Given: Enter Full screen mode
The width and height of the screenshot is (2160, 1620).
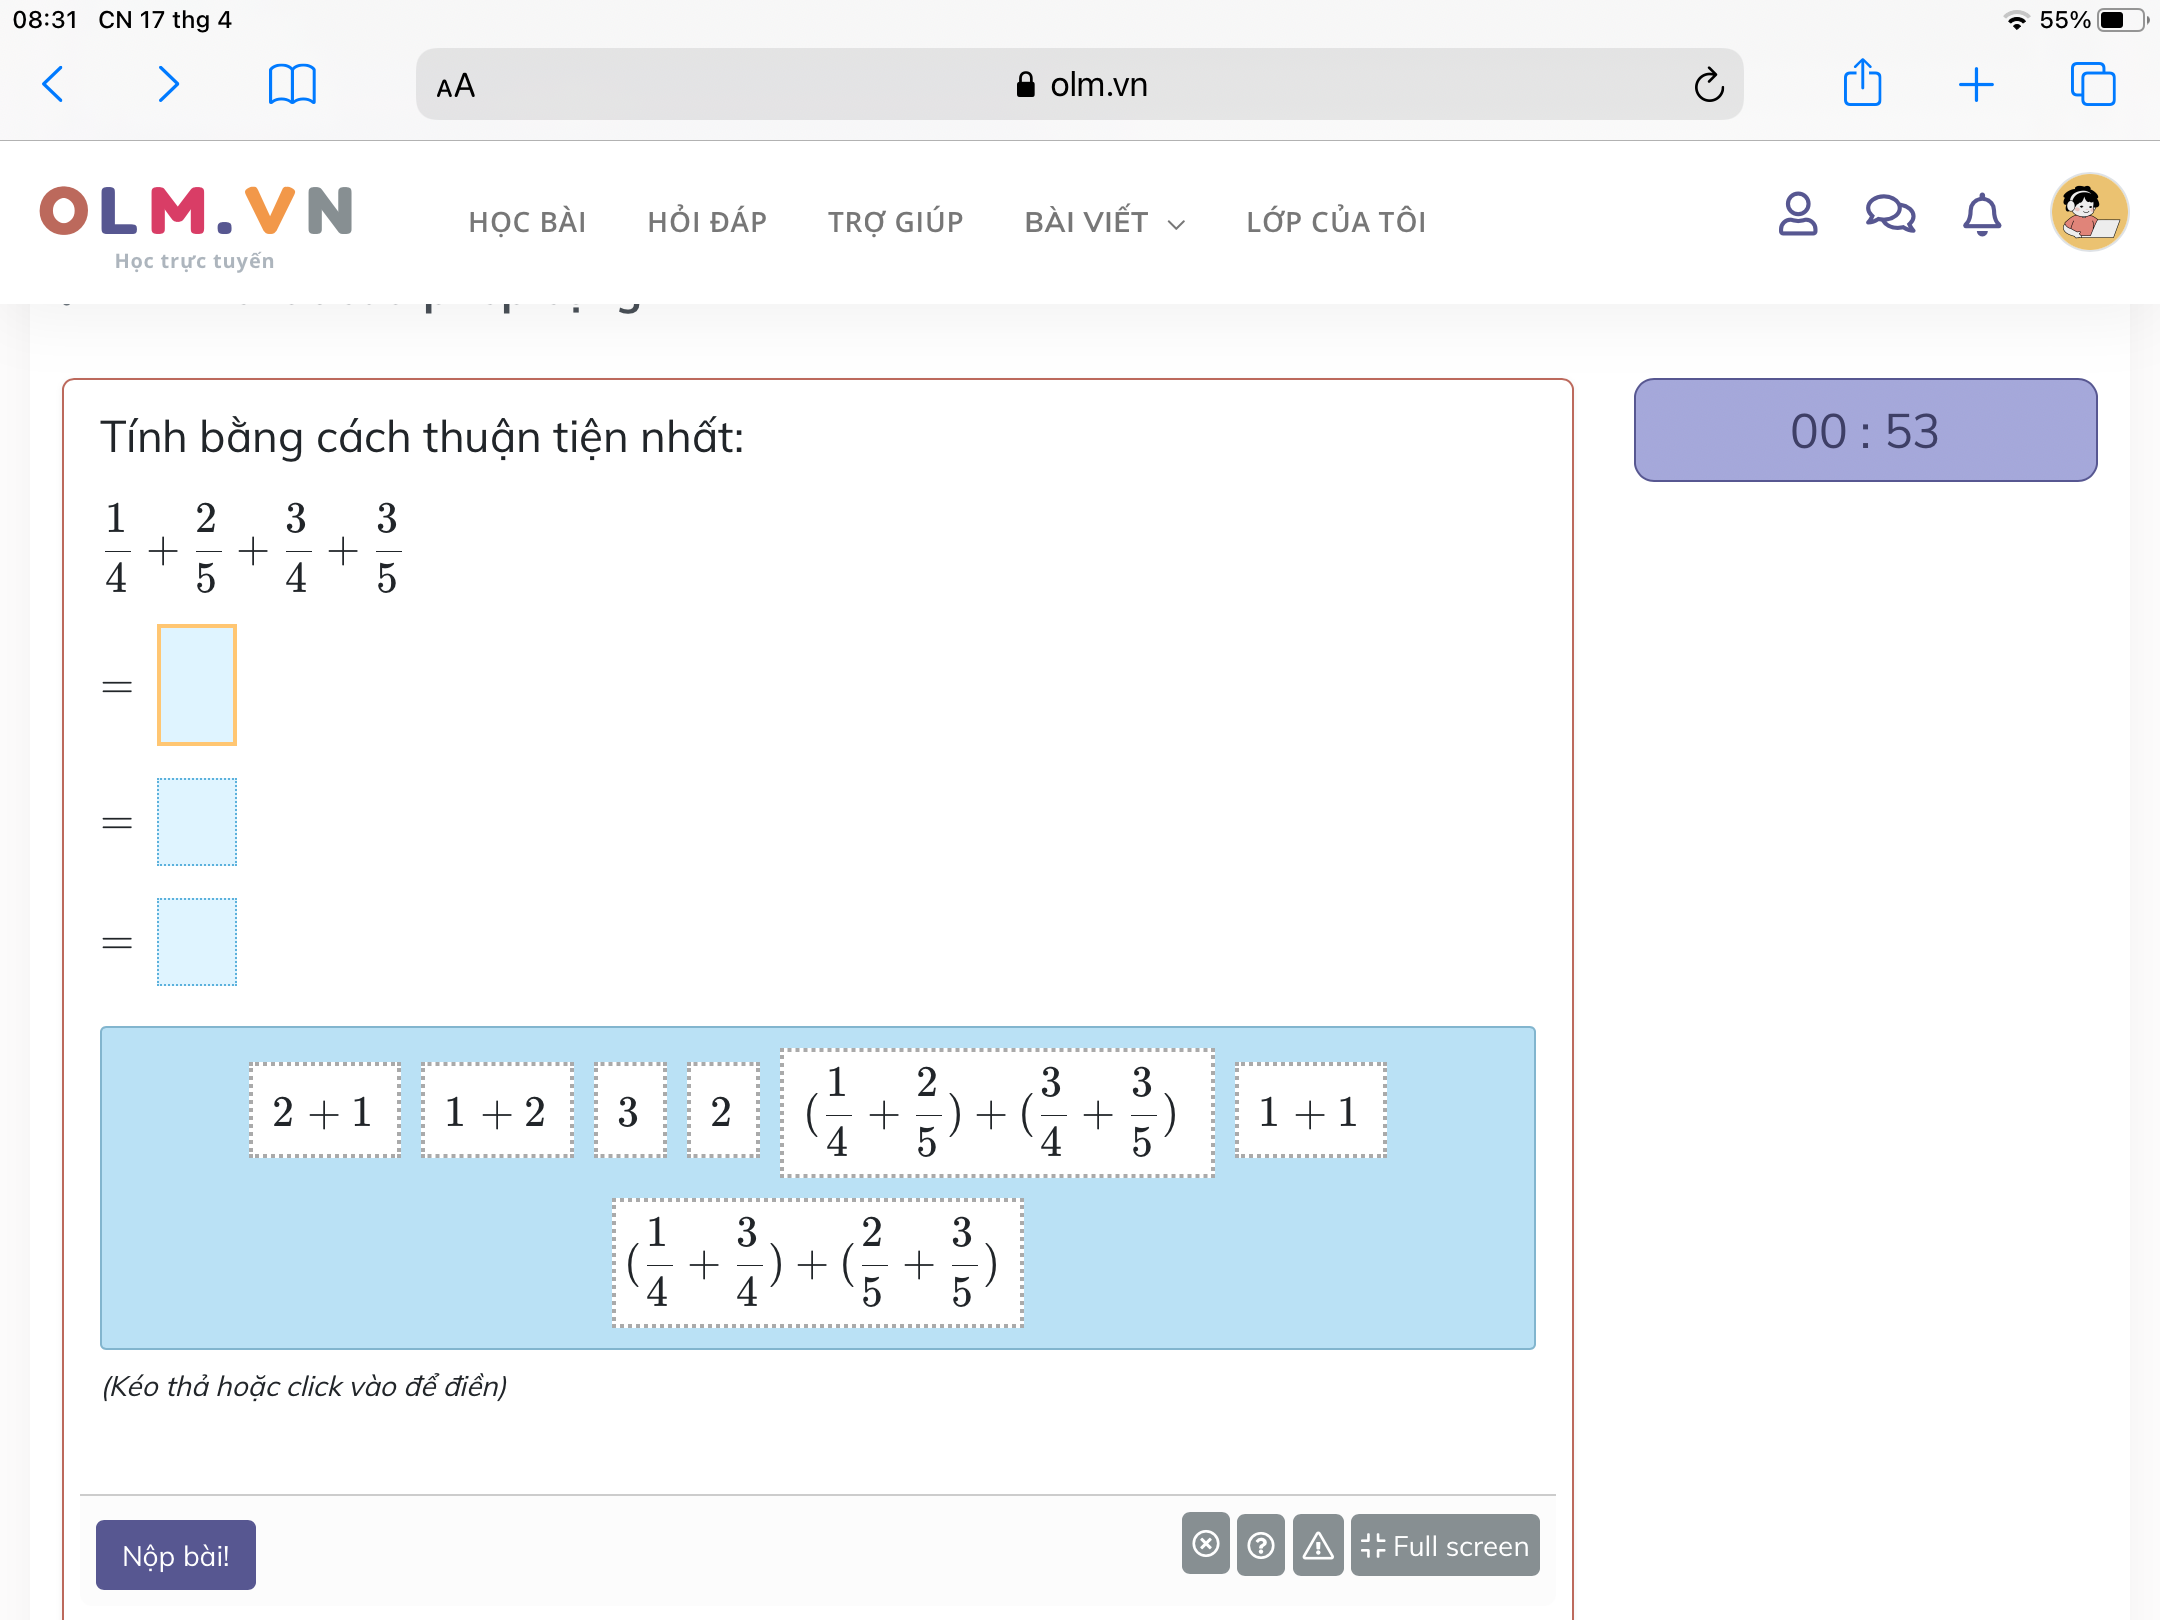Looking at the screenshot, I should coord(1445,1545).
